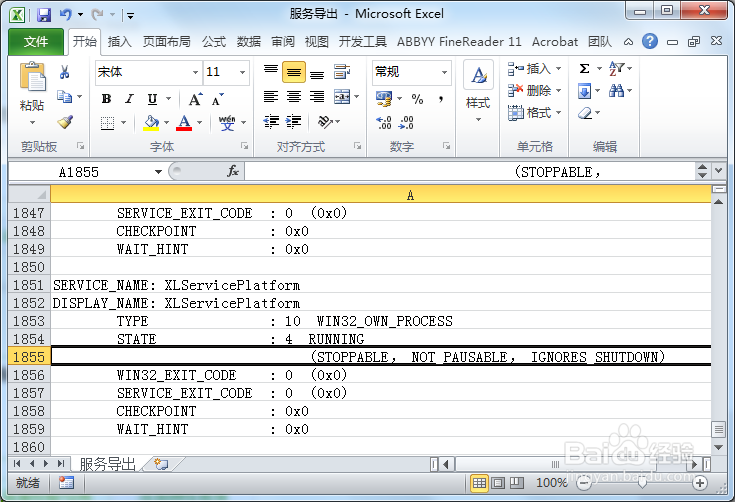
Task: Click the 插入 insert cells button
Action: coord(534,69)
